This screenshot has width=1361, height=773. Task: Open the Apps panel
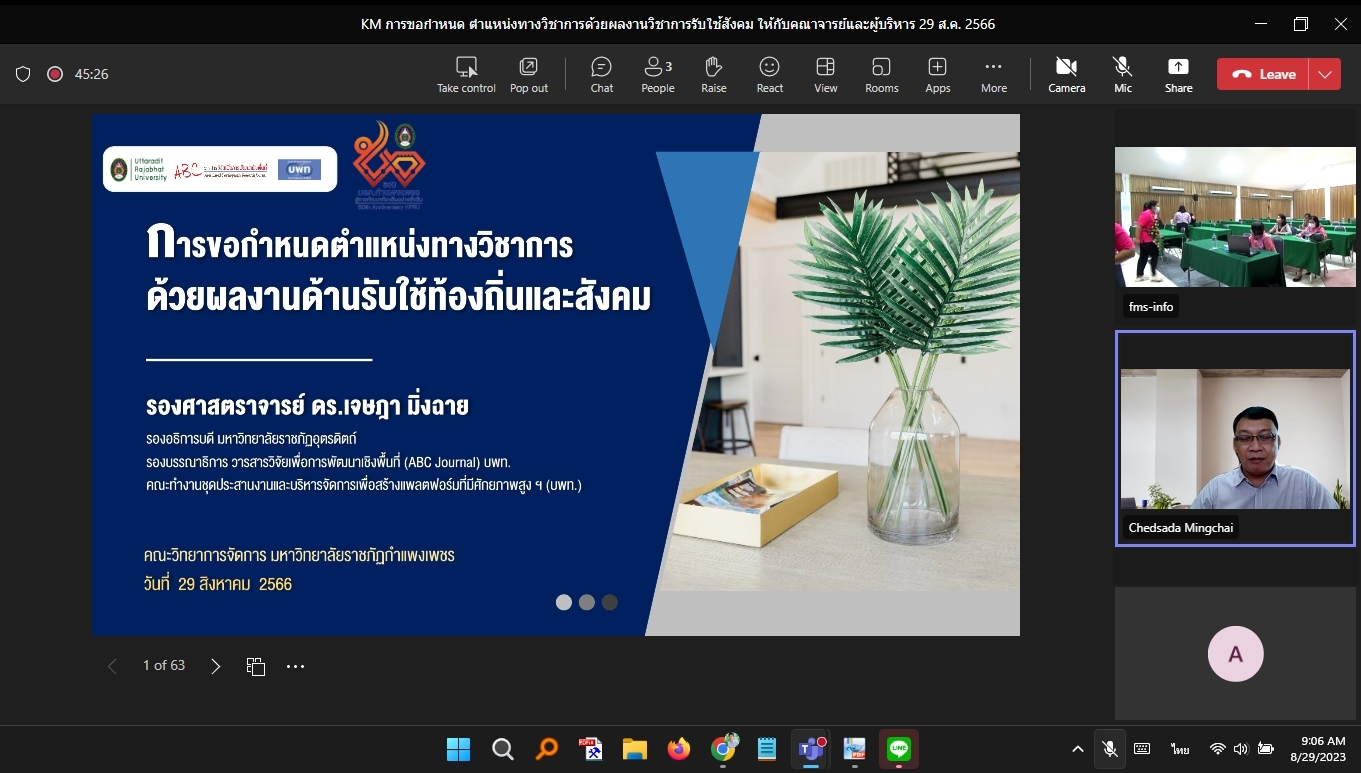click(x=937, y=74)
